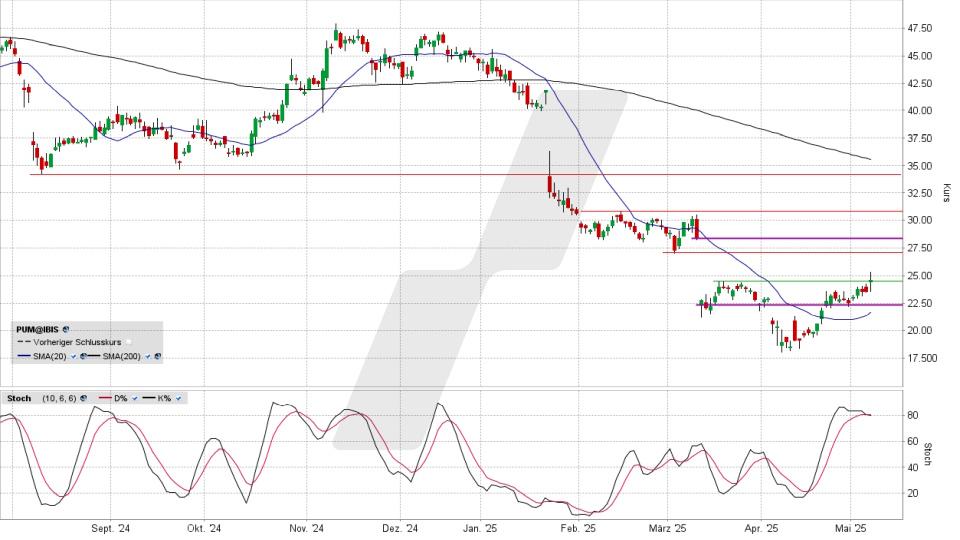Click the Okt. '24 date label

point(204,528)
